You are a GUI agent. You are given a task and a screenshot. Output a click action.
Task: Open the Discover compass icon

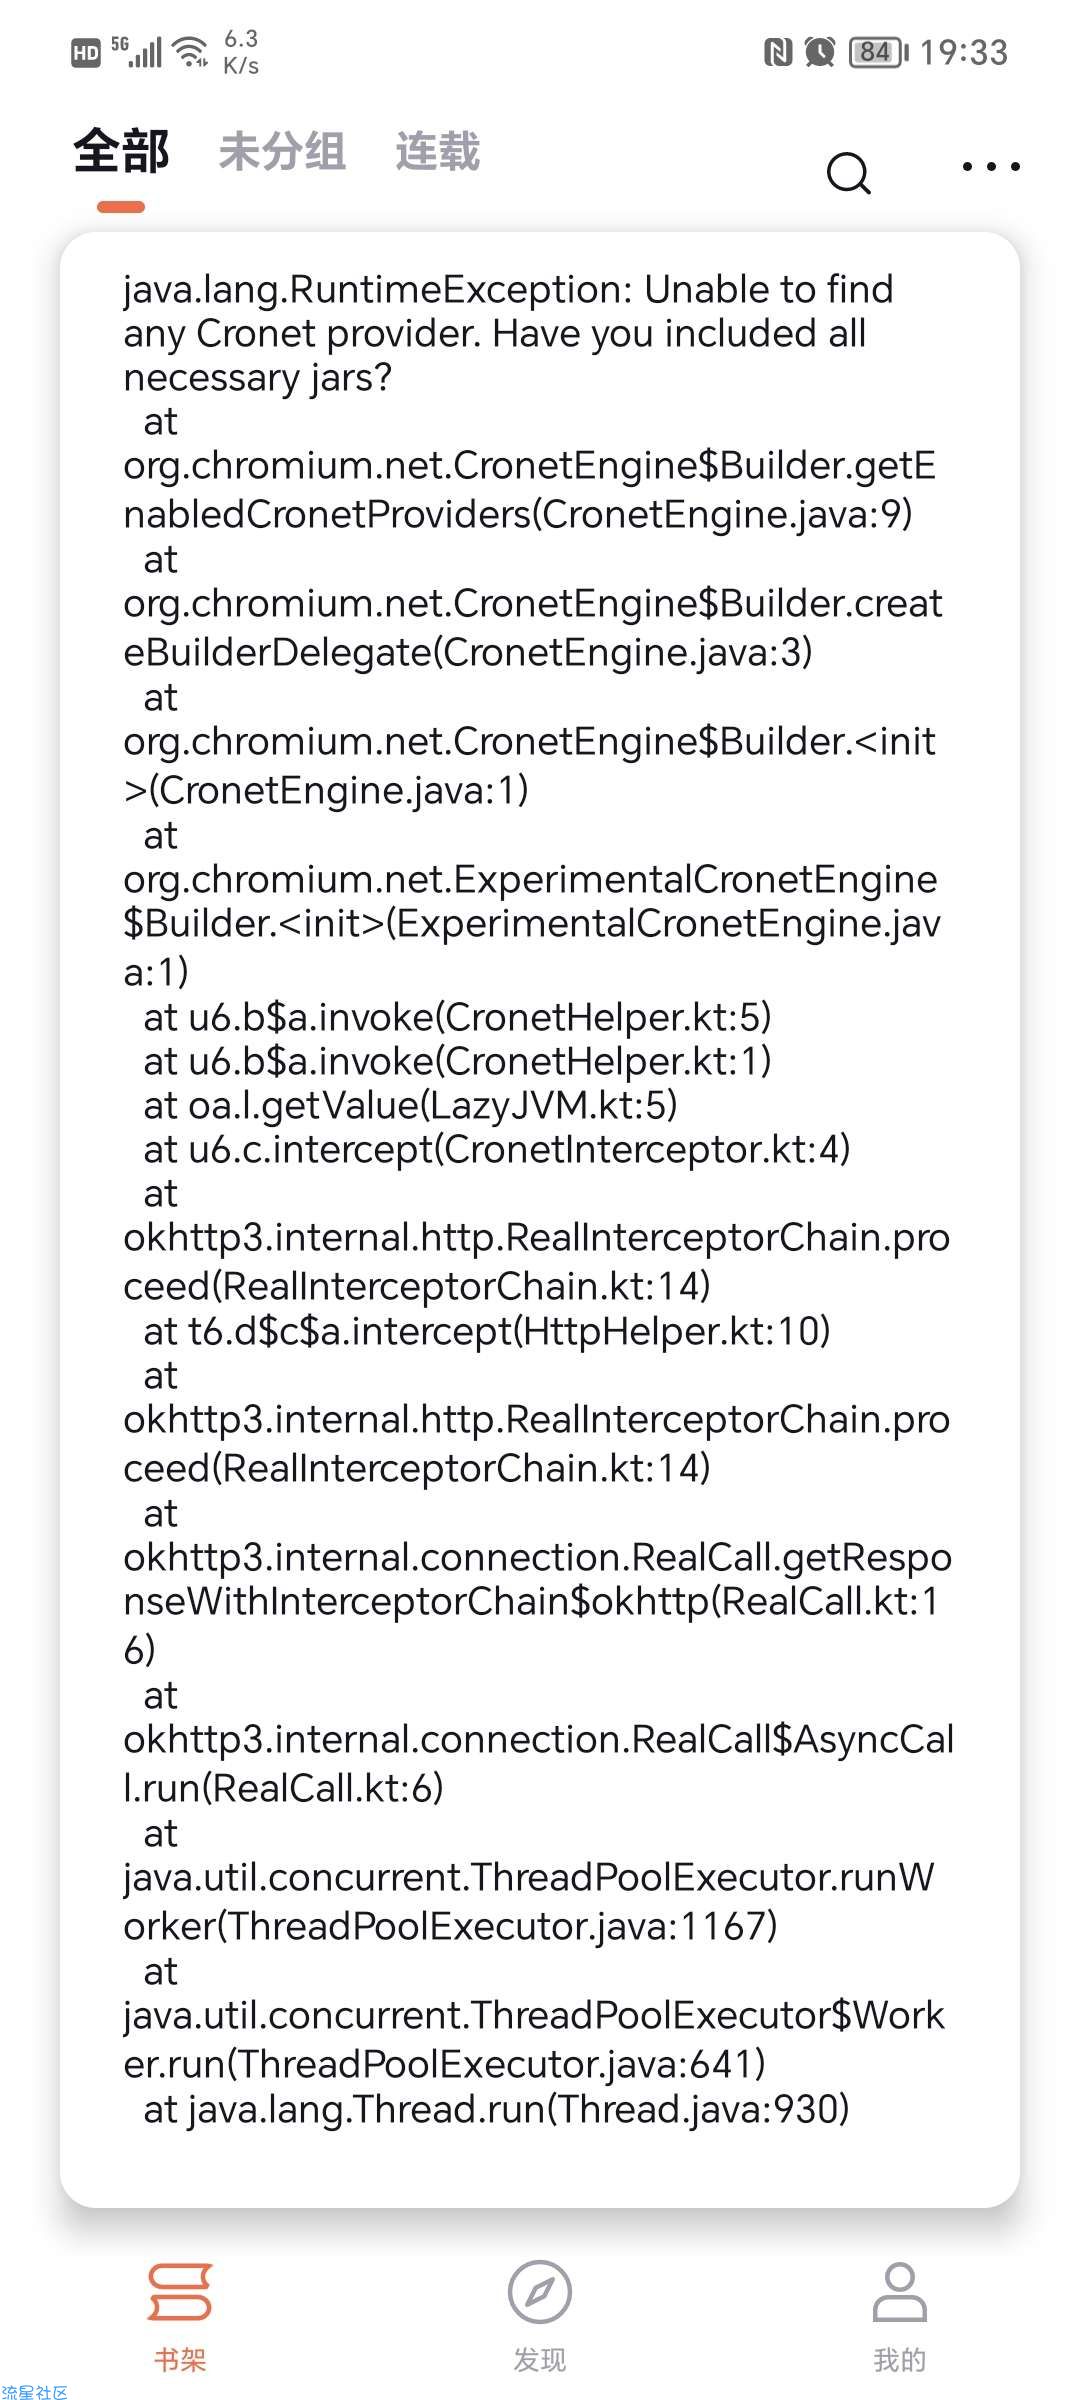[x=540, y=2292]
